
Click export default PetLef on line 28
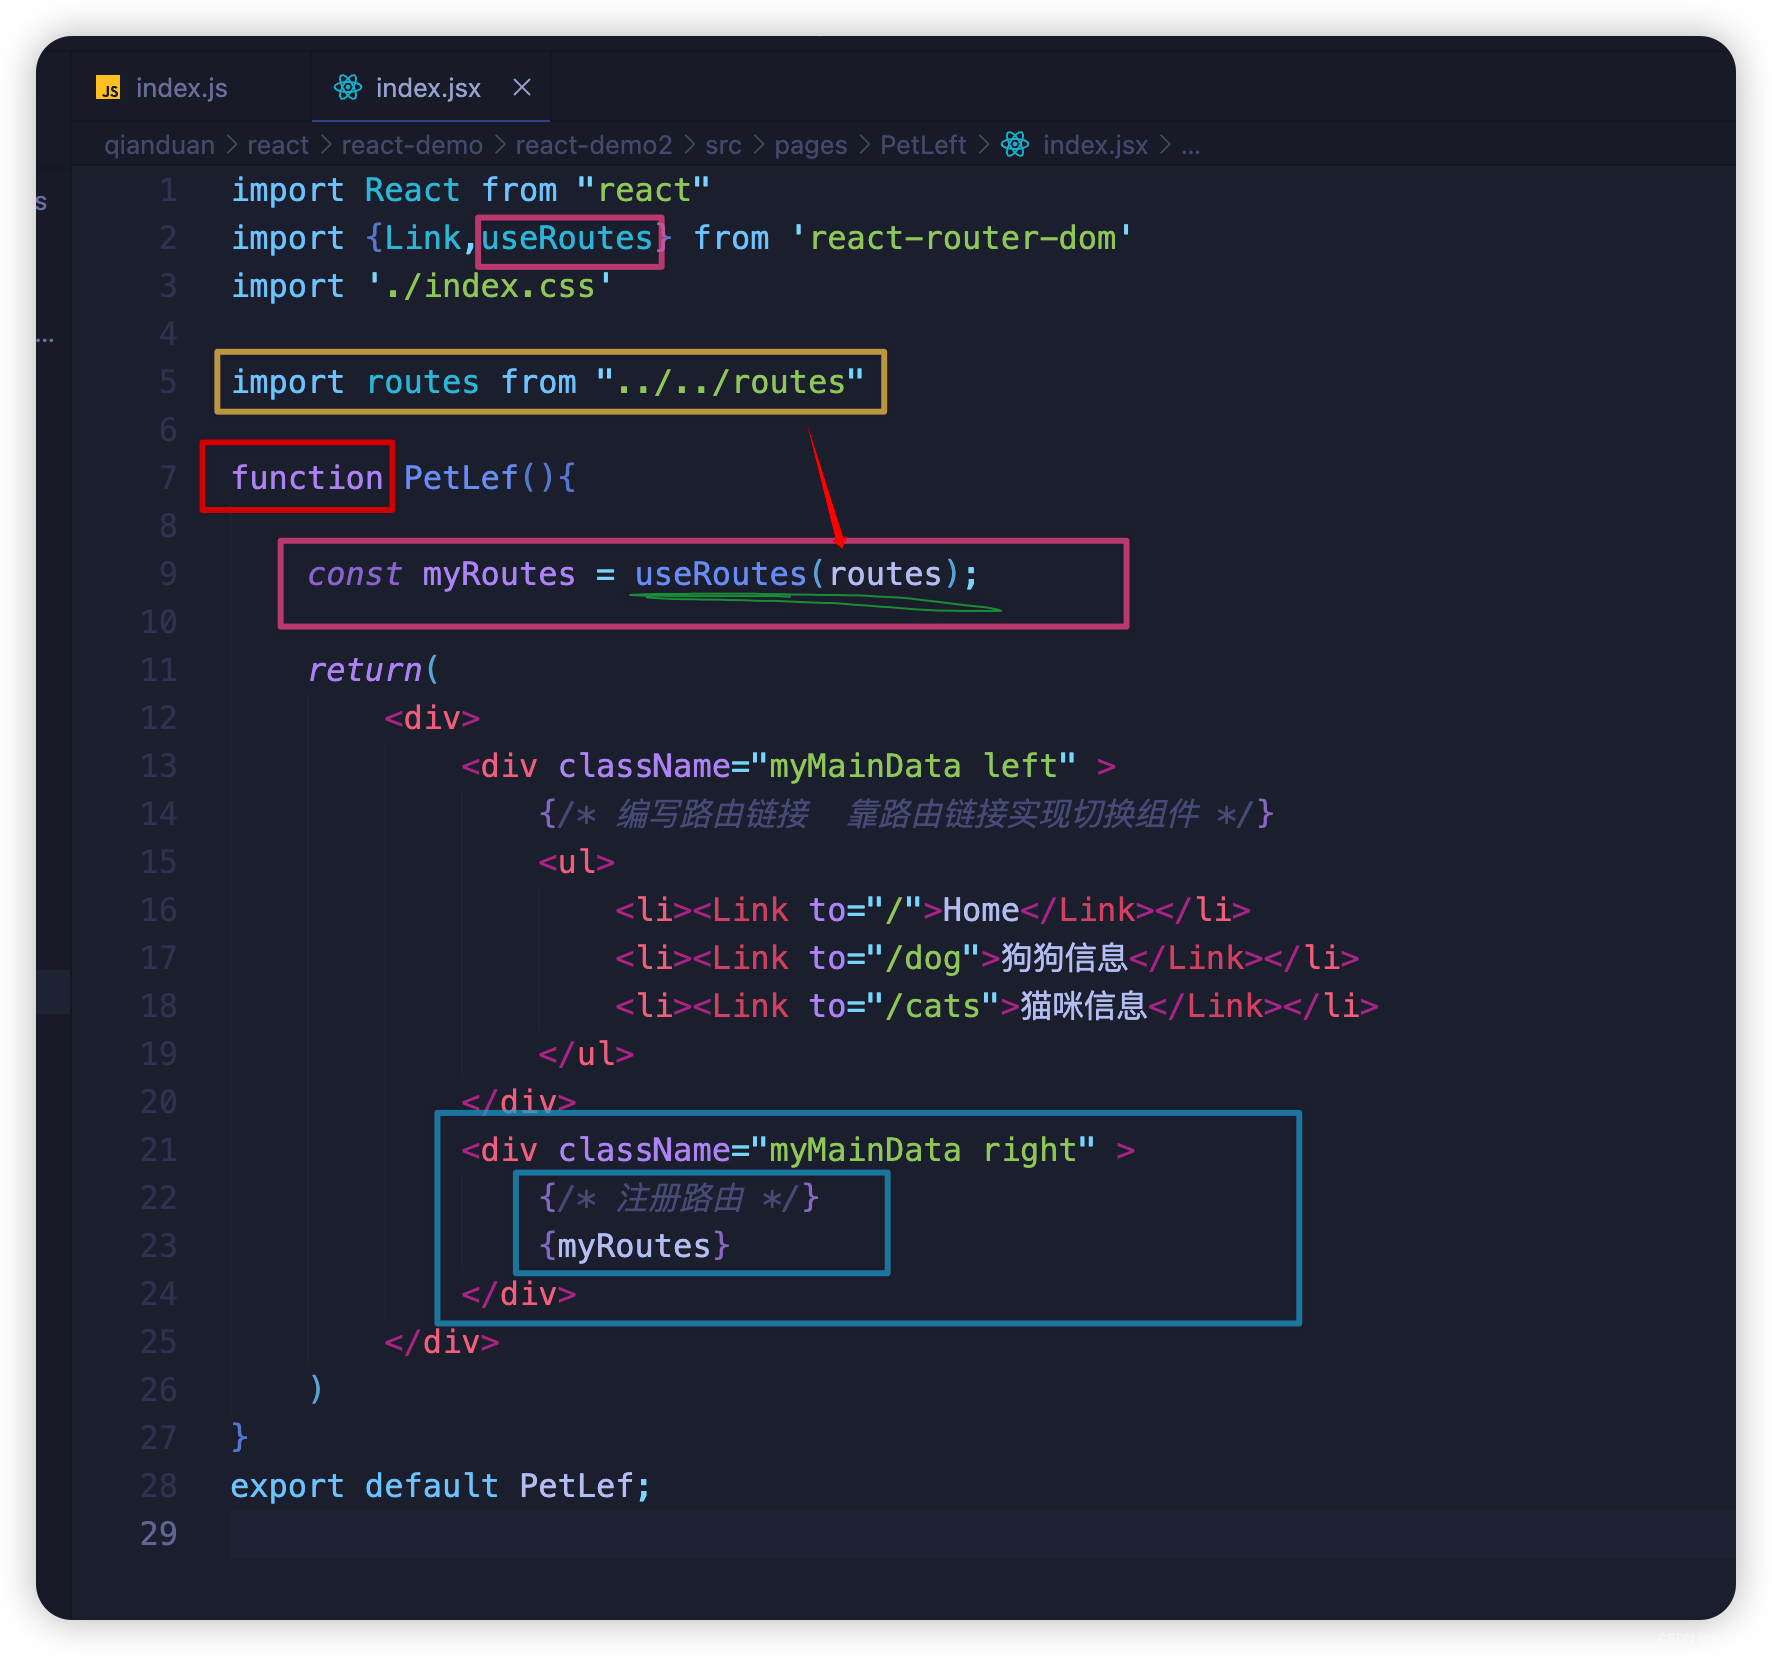tap(440, 1486)
